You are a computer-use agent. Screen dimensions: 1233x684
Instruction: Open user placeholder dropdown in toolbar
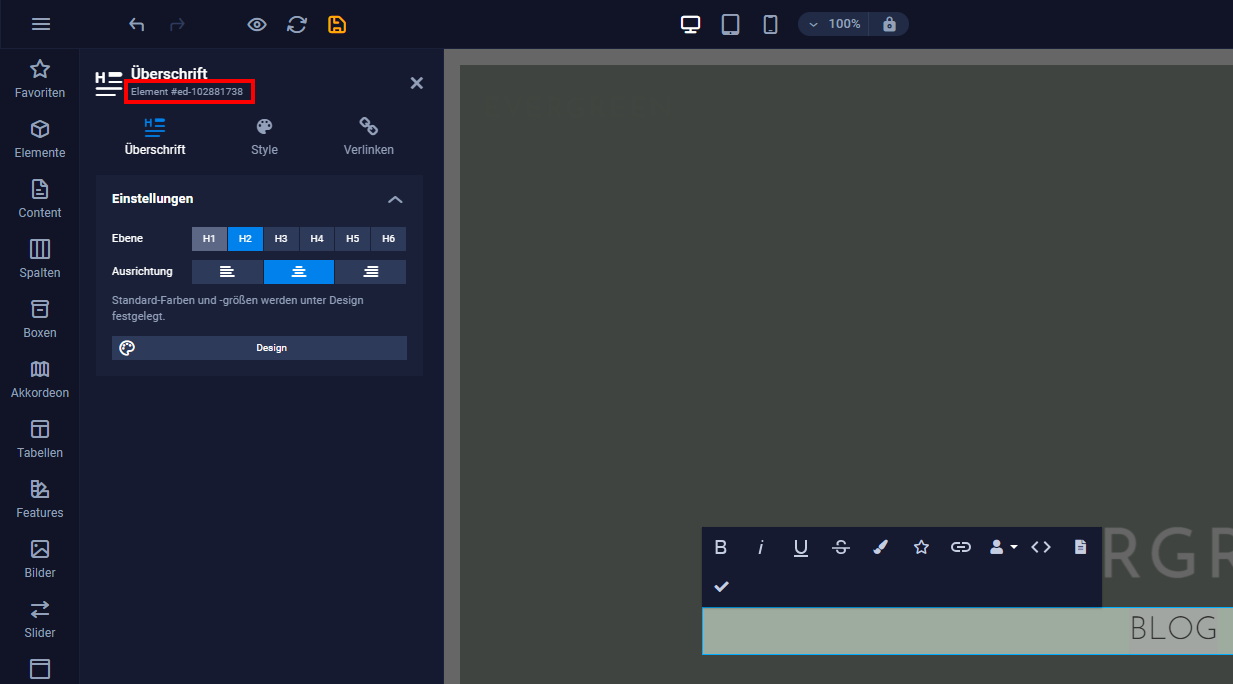click(x=1002, y=547)
